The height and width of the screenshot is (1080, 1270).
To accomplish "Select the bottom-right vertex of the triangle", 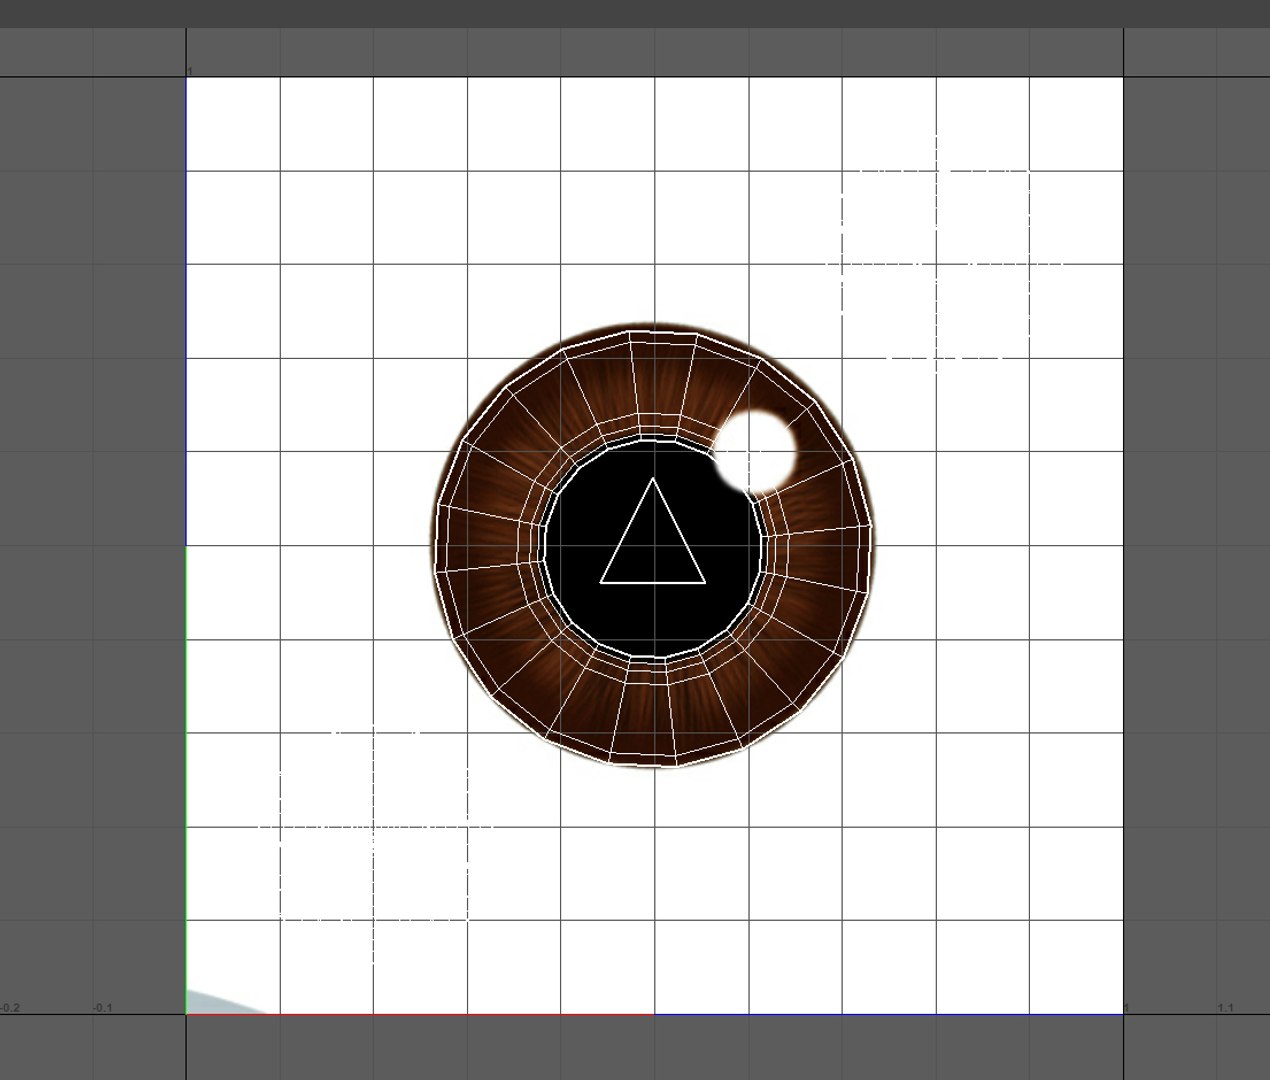I will (705, 582).
